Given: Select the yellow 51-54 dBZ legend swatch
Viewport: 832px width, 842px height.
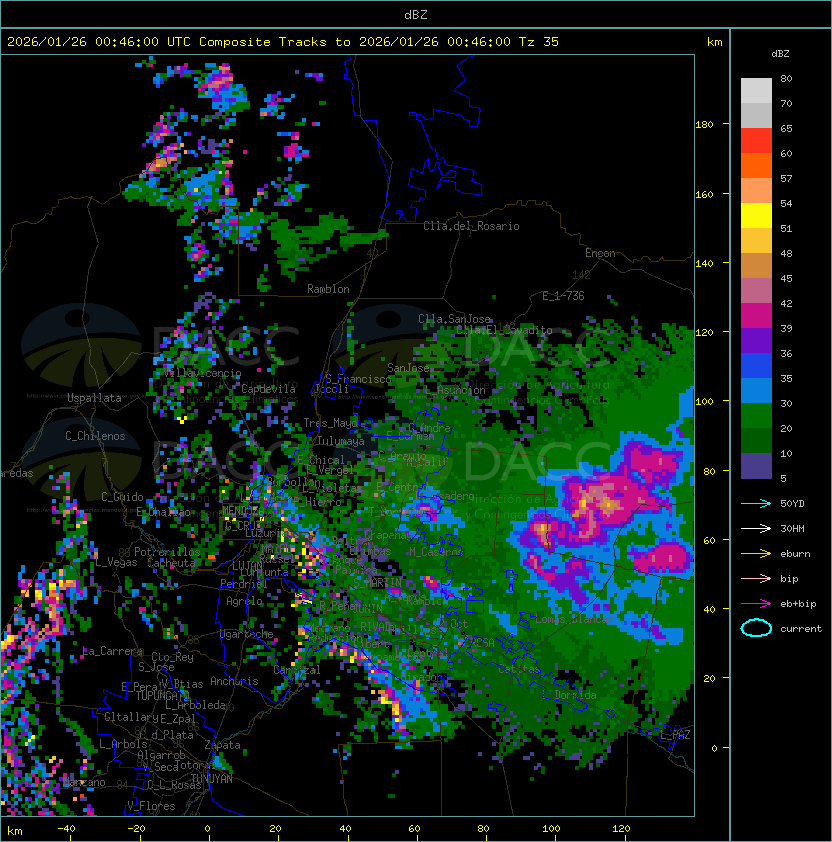Looking at the screenshot, I should [x=756, y=216].
